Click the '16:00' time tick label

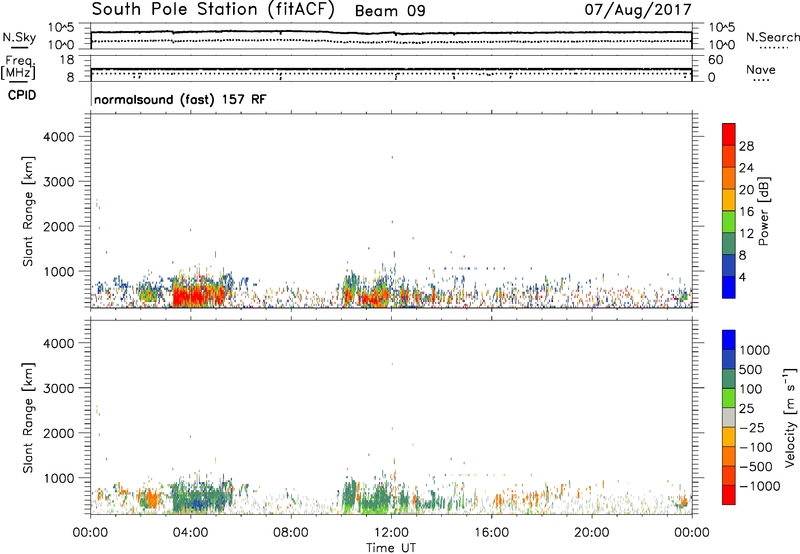(x=491, y=533)
